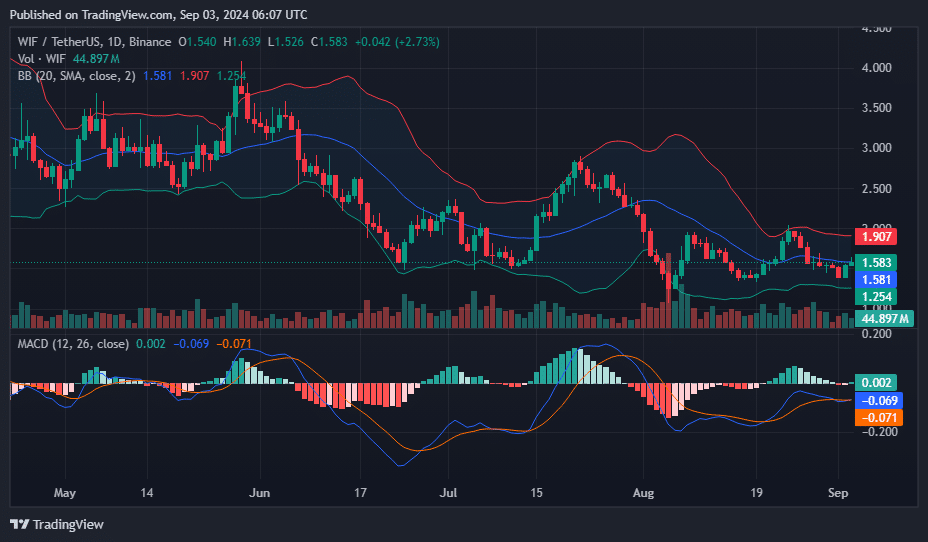Click the orange -0.071 signal line label
This screenshot has width=928, height=542.
click(x=878, y=417)
